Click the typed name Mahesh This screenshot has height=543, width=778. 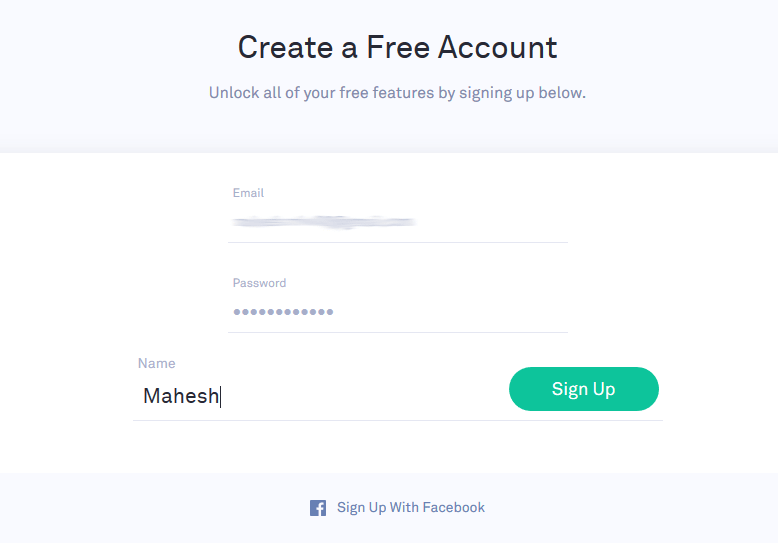[181, 396]
